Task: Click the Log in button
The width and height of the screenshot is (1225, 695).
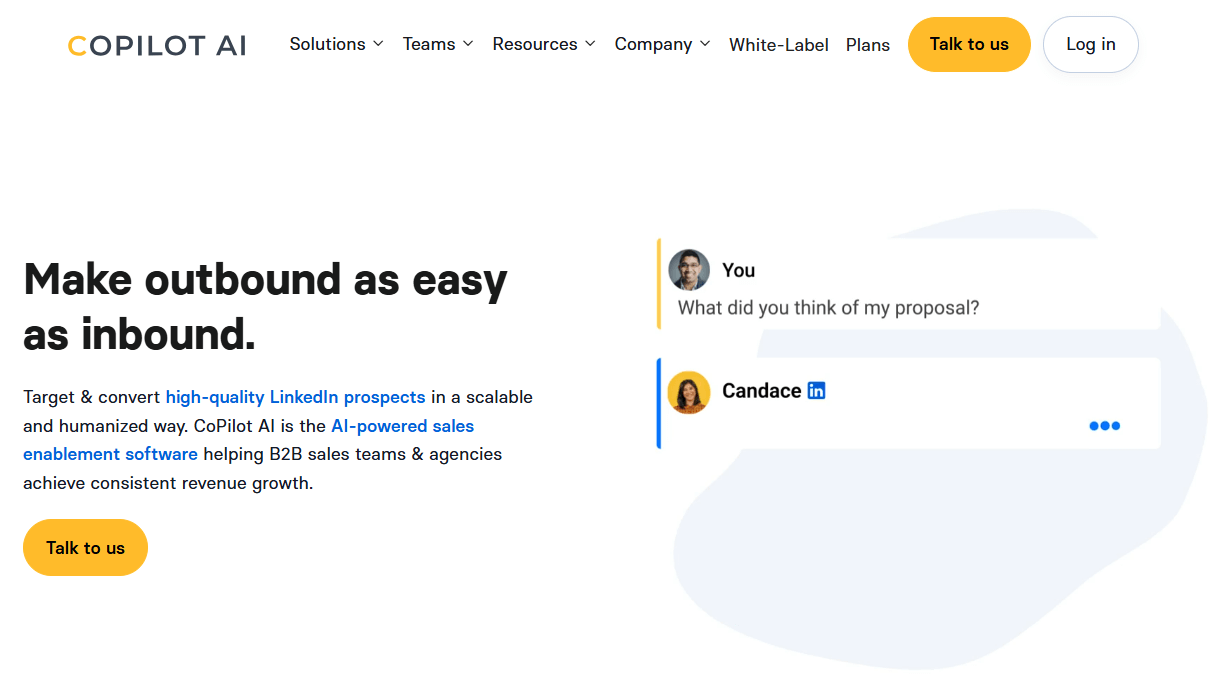Action: coord(1090,44)
